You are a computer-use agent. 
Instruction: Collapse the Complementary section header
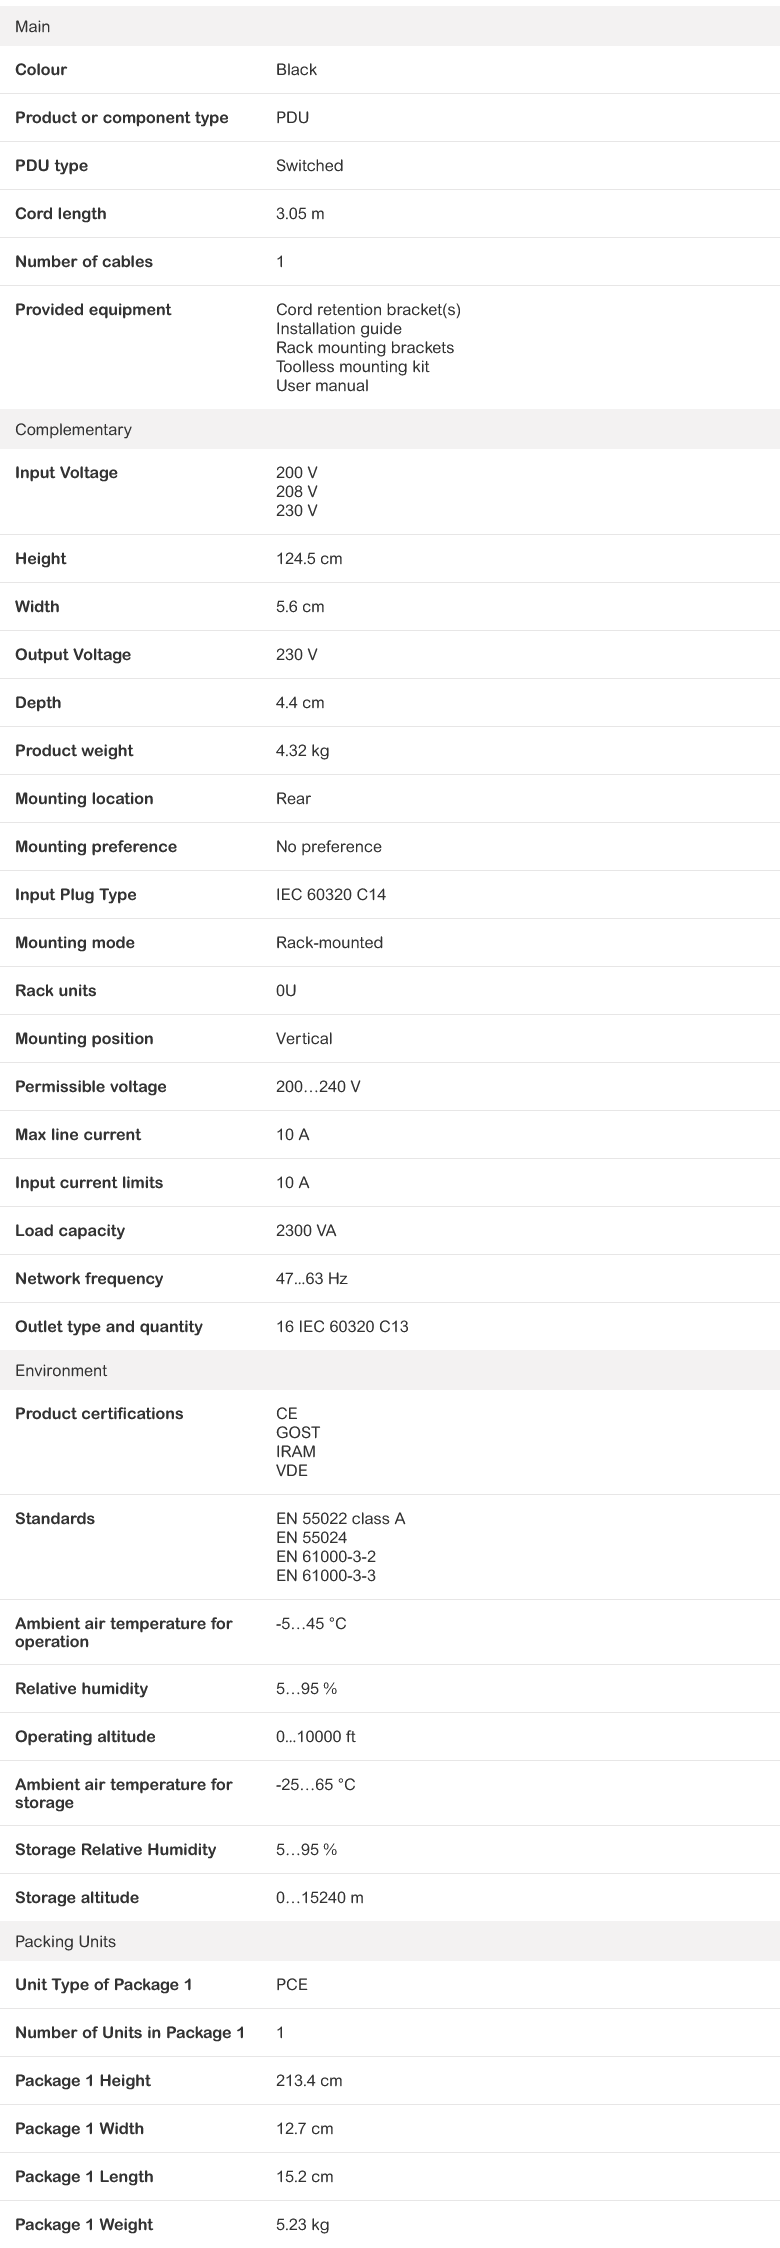coord(73,430)
